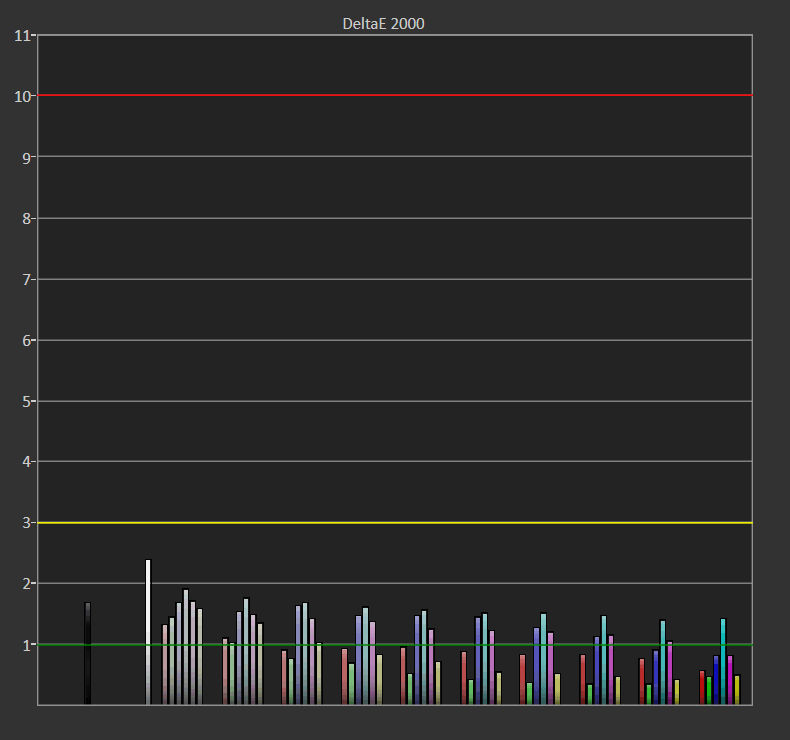Click the fully saturated yellow bar

[737, 690]
